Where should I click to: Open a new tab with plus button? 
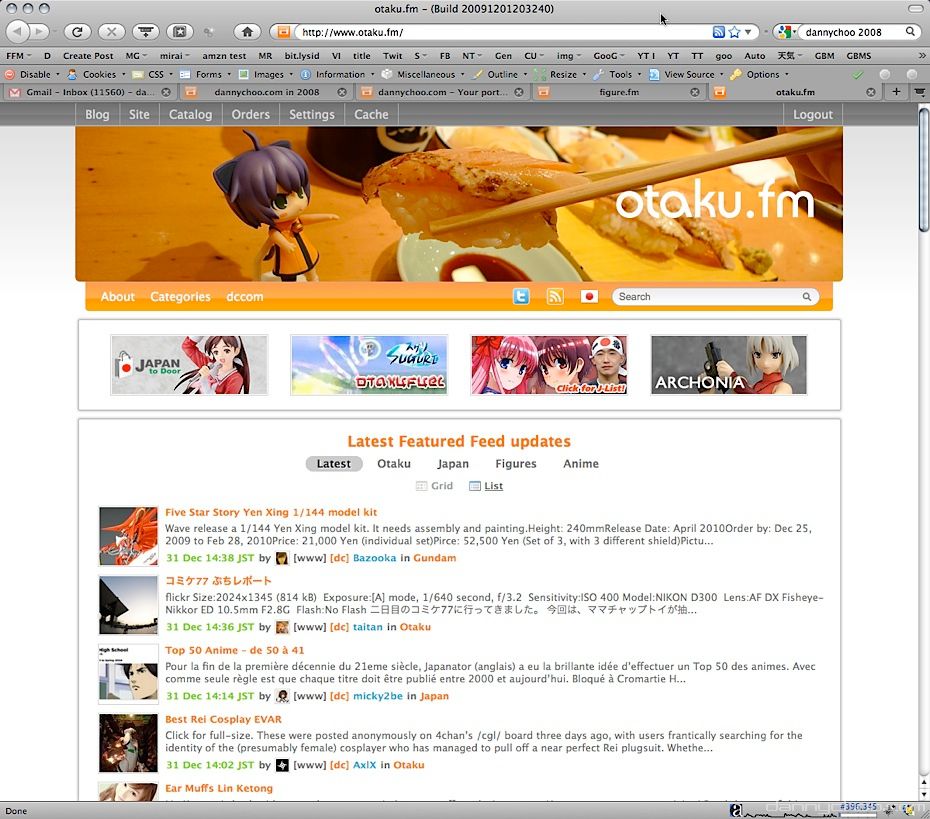coord(896,92)
